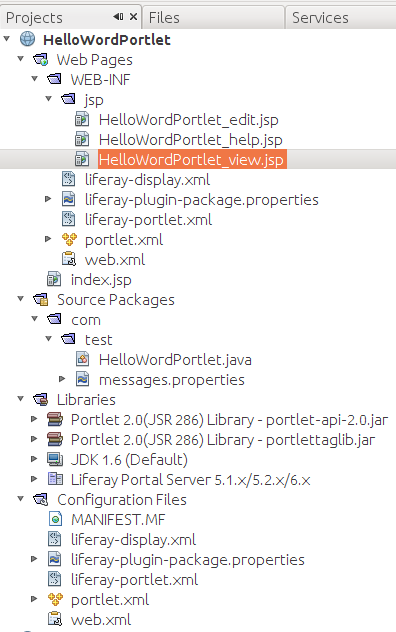This screenshot has width=396, height=632.
Task: Click liferay-portlet.xml icon under WEB-INF
Action: pos(69,219)
